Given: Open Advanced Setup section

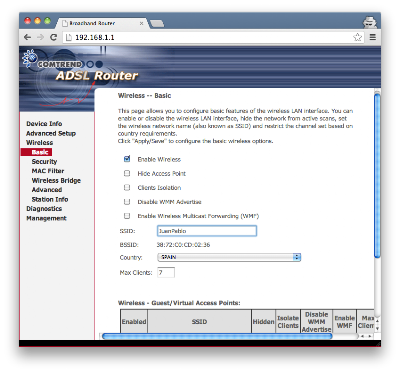Looking at the screenshot, I should pyautogui.click(x=51, y=133).
